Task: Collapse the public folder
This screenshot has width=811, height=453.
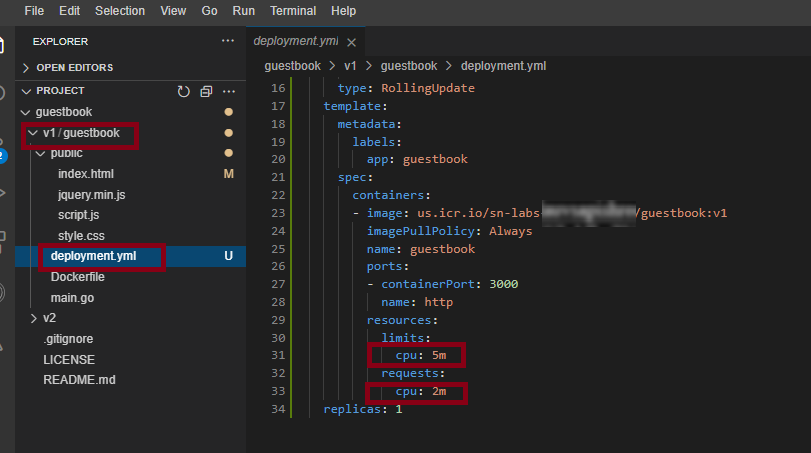Action: point(66,153)
